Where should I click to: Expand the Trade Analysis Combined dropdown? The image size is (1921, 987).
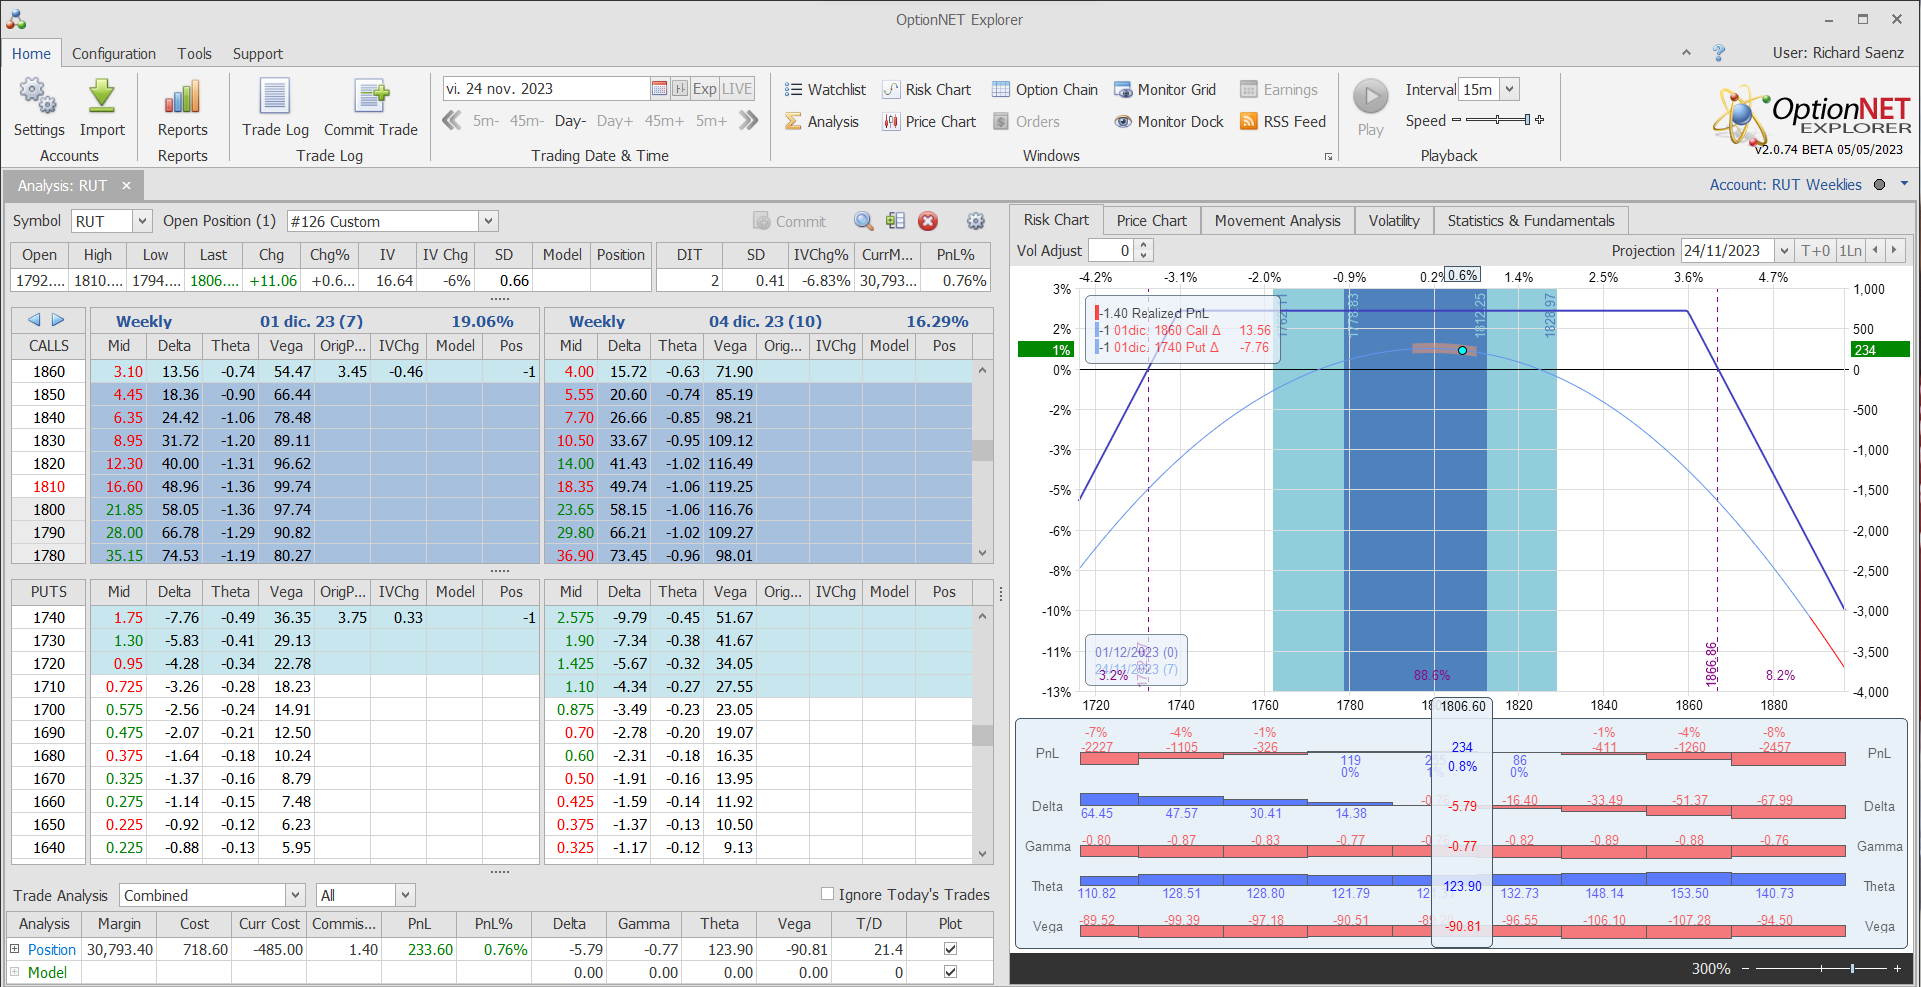(295, 895)
